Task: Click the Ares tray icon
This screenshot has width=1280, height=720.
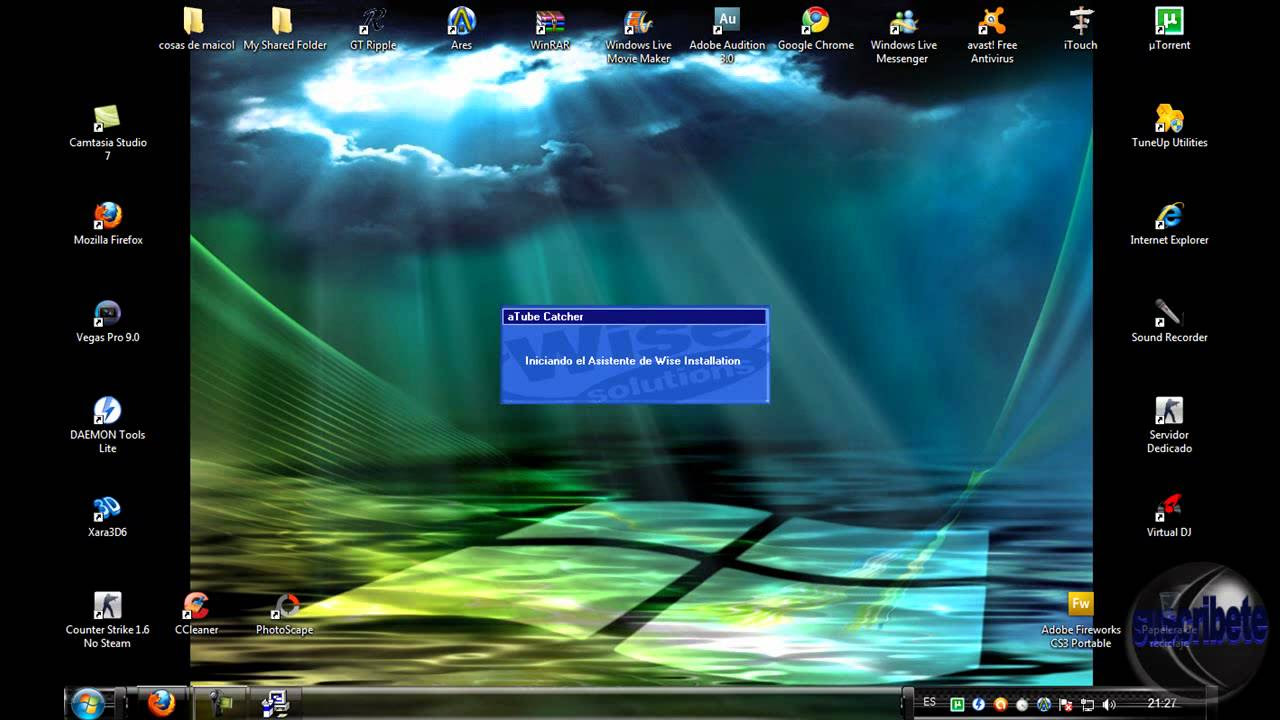Action: click(x=1044, y=704)
